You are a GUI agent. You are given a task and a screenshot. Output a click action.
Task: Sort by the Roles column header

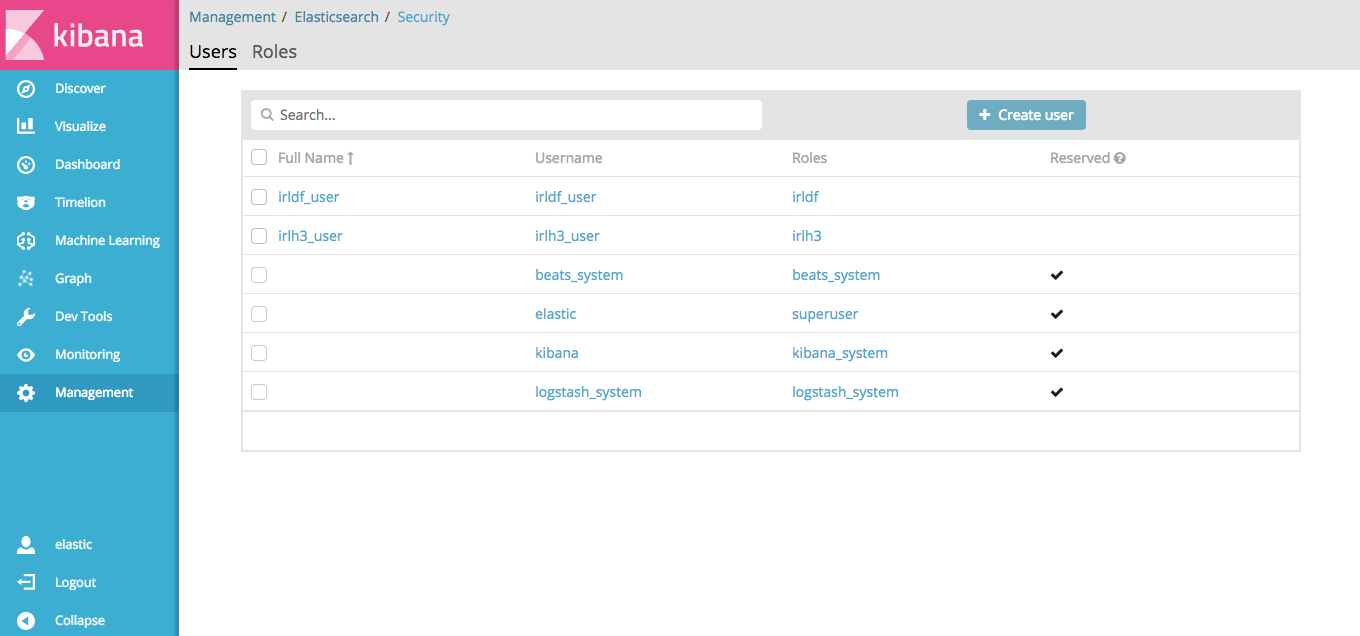pos(810,158)
